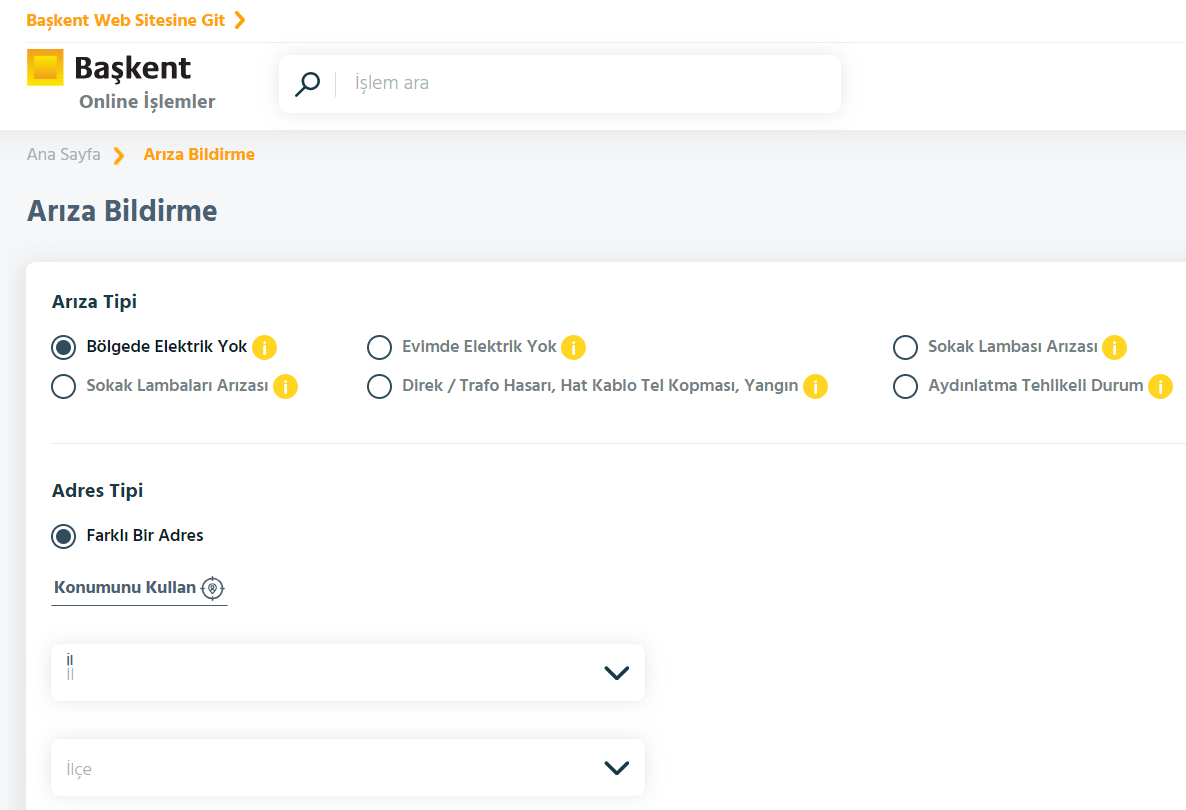Screen dimensions: 1186x810
Task: Click Konumunu Kullan location button
Action: click(x=139, y=588)
